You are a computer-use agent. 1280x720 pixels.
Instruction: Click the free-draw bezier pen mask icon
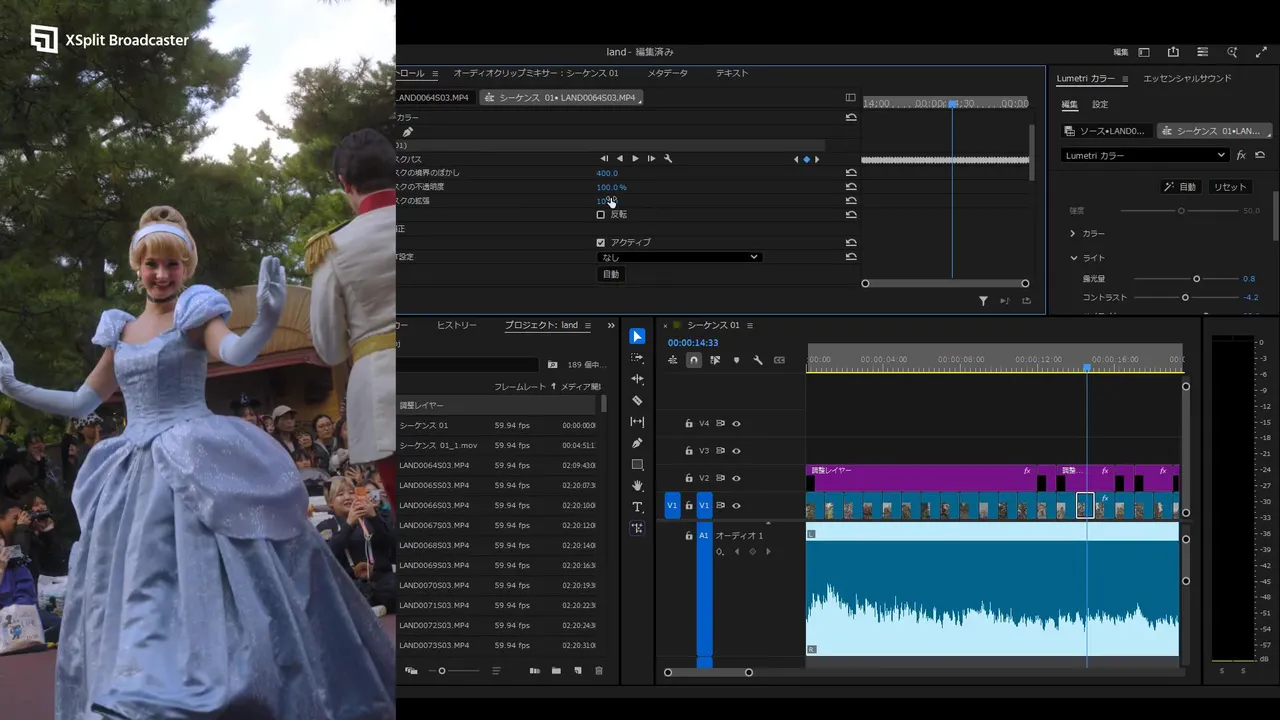tap(407, 132)
